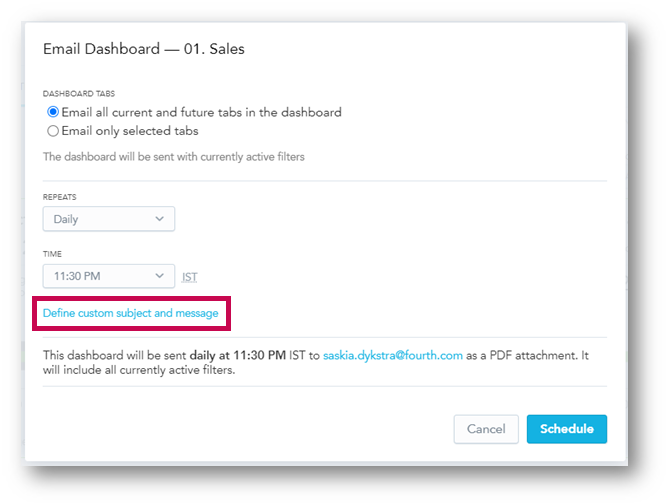The height and width of the screenshot is (503, 670).
Task: Click the bold 'daily at 11:30 PM' summary text
Action: coord(238,356)
